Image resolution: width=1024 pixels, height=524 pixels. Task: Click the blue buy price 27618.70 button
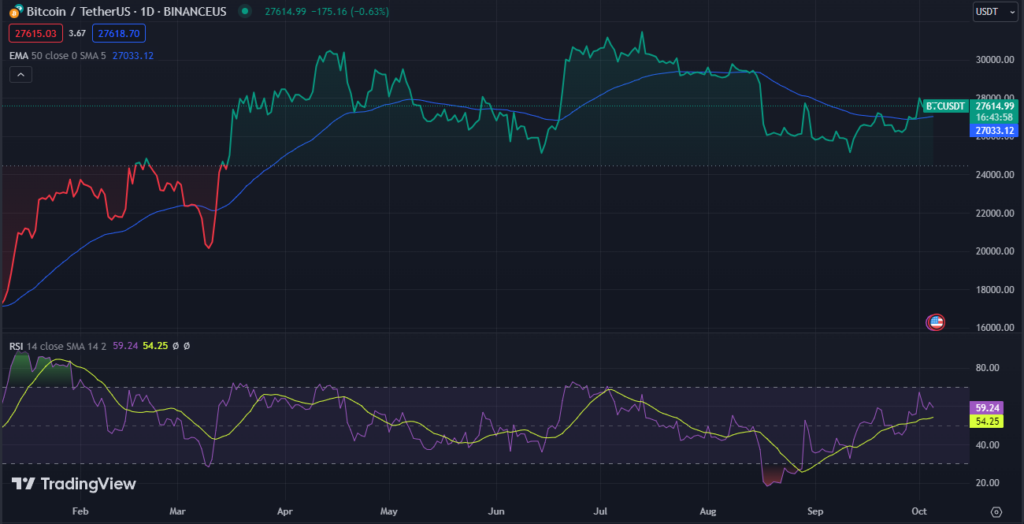click(119, 33)
